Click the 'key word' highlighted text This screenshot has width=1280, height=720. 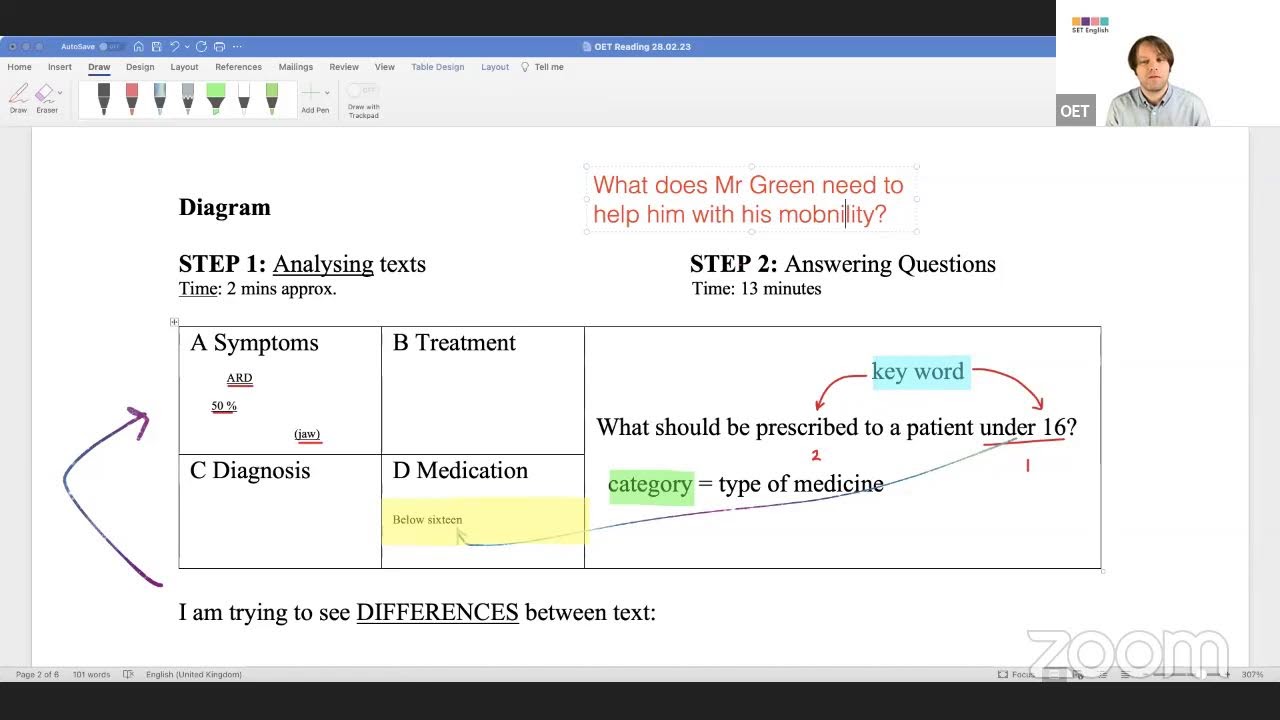(918, 372)
